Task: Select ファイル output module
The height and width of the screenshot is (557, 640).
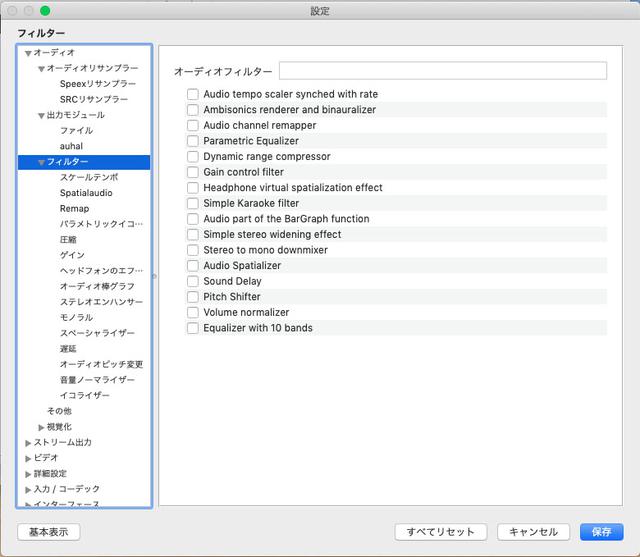Action: click(76, 131)
